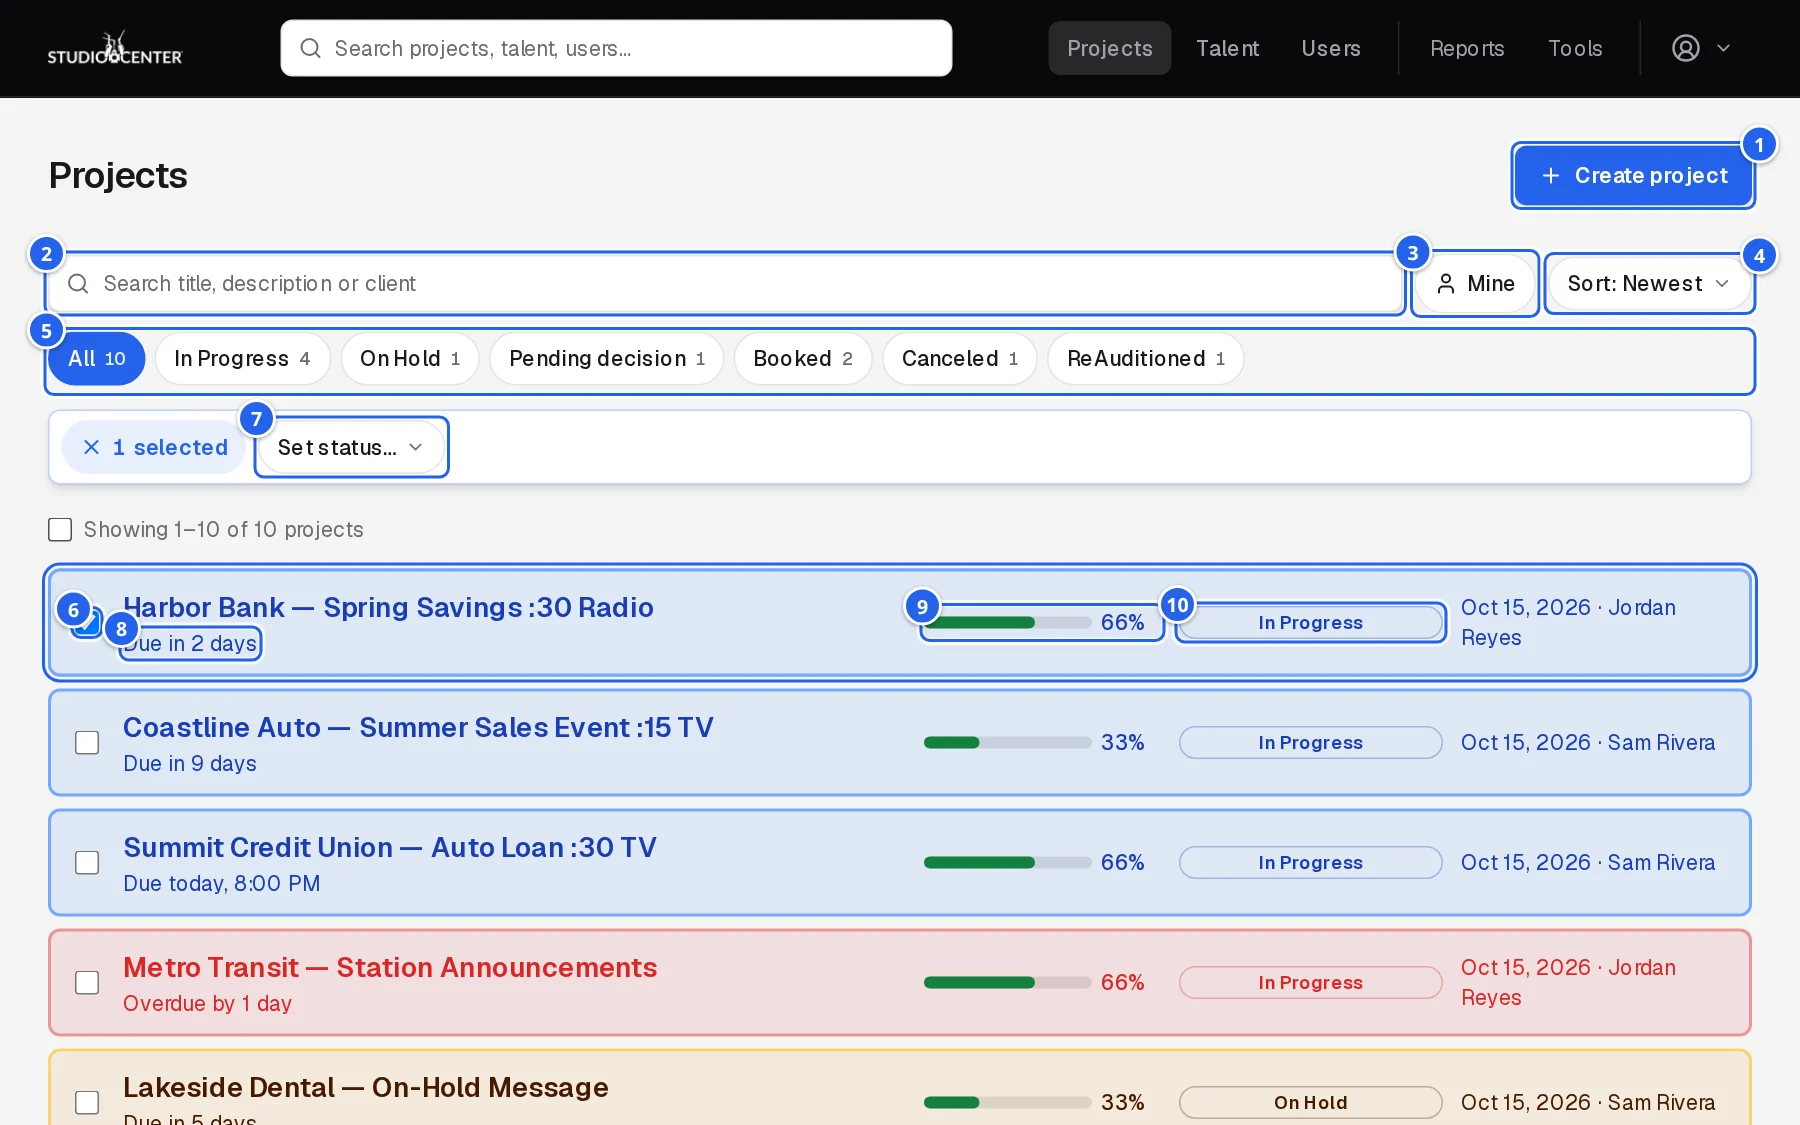The height and width of the screenshot is (1125, 1800).
Task: Toggle the select-all projects checkbox
Action: pyautogui.click(x=60, y=529)
